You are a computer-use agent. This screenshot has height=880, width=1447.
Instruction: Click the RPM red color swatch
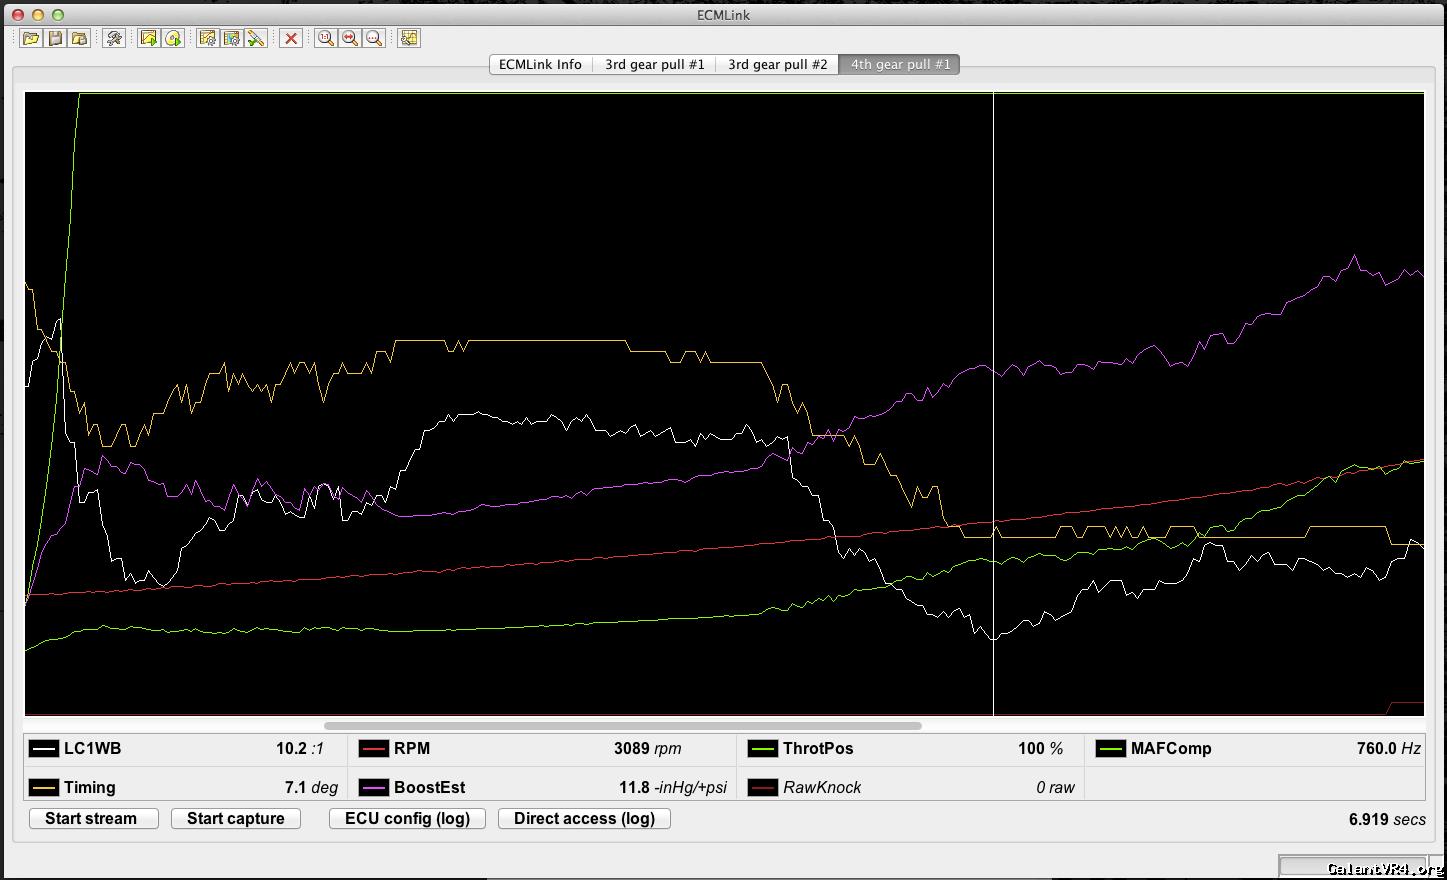point(373,748)
